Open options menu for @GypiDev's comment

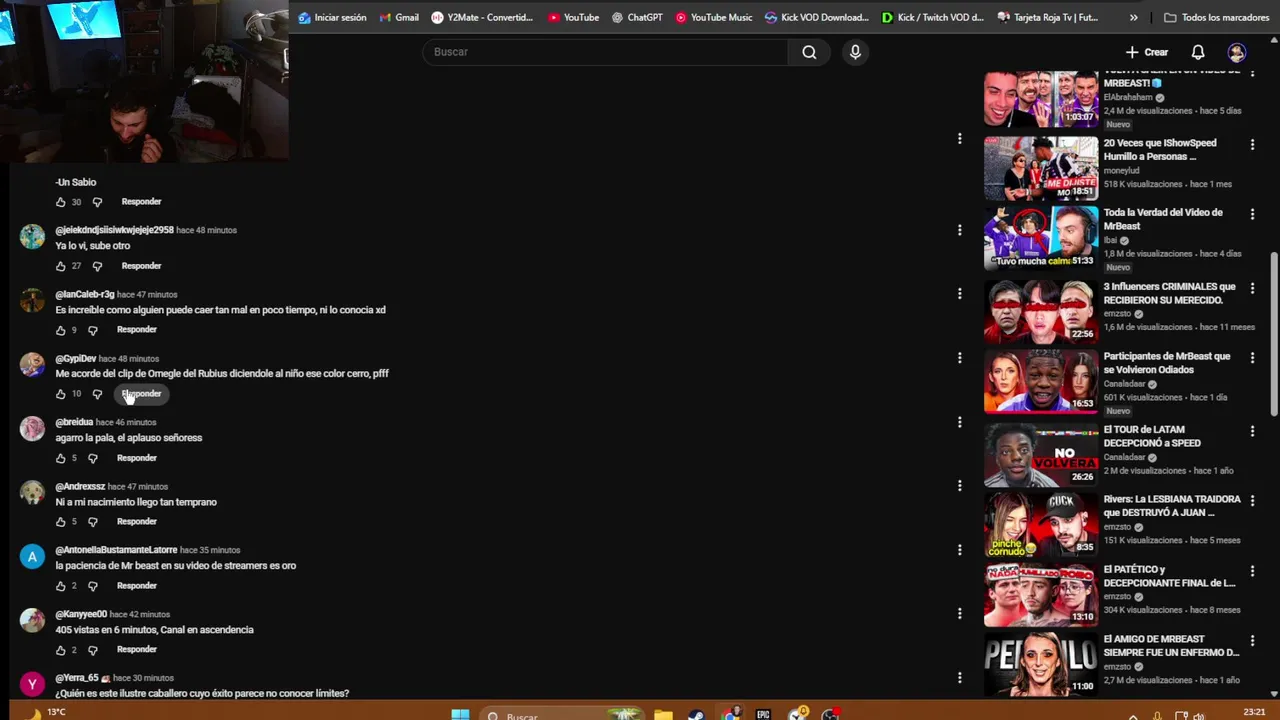959,358
